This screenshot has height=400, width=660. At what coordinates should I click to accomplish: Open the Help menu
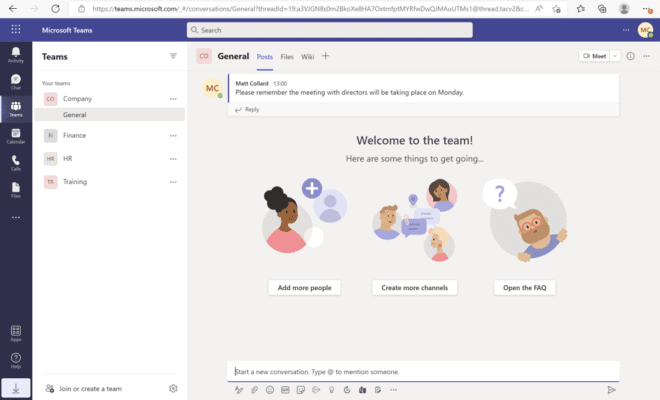(16, 360)
